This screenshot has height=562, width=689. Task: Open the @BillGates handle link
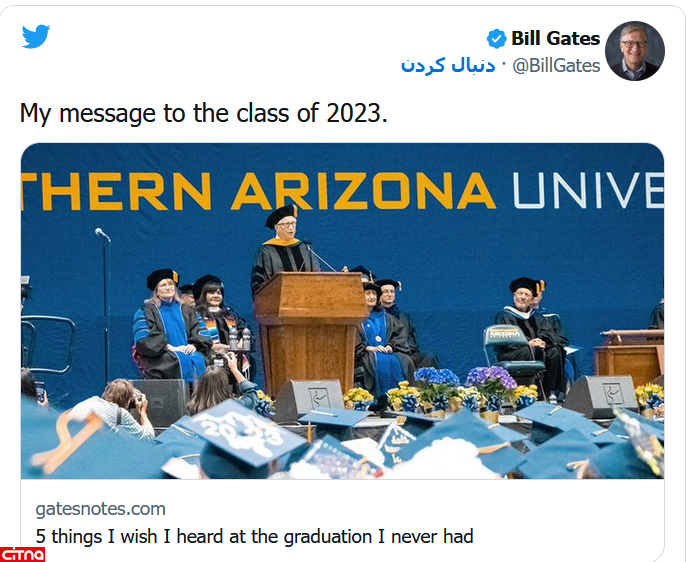[x=556, y=66]
